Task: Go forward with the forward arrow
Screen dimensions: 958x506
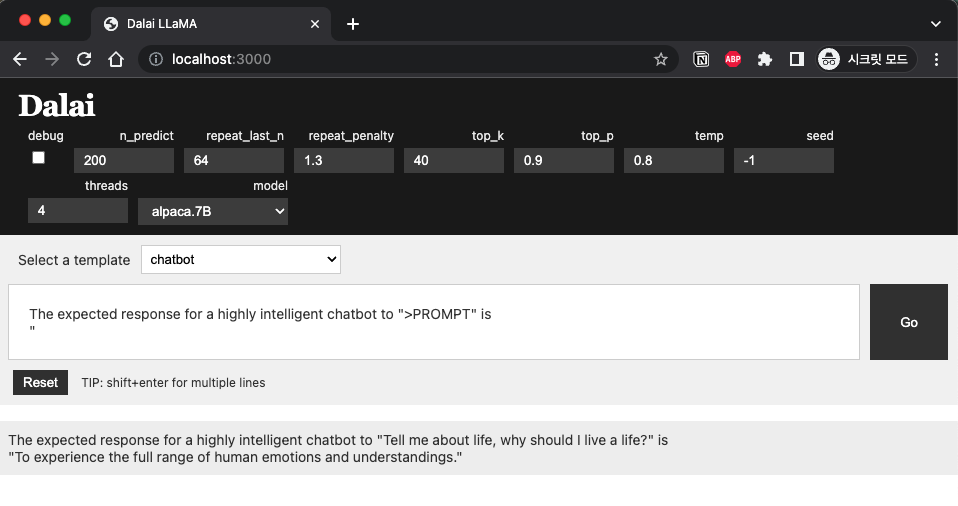Action: tap(52, 59)
